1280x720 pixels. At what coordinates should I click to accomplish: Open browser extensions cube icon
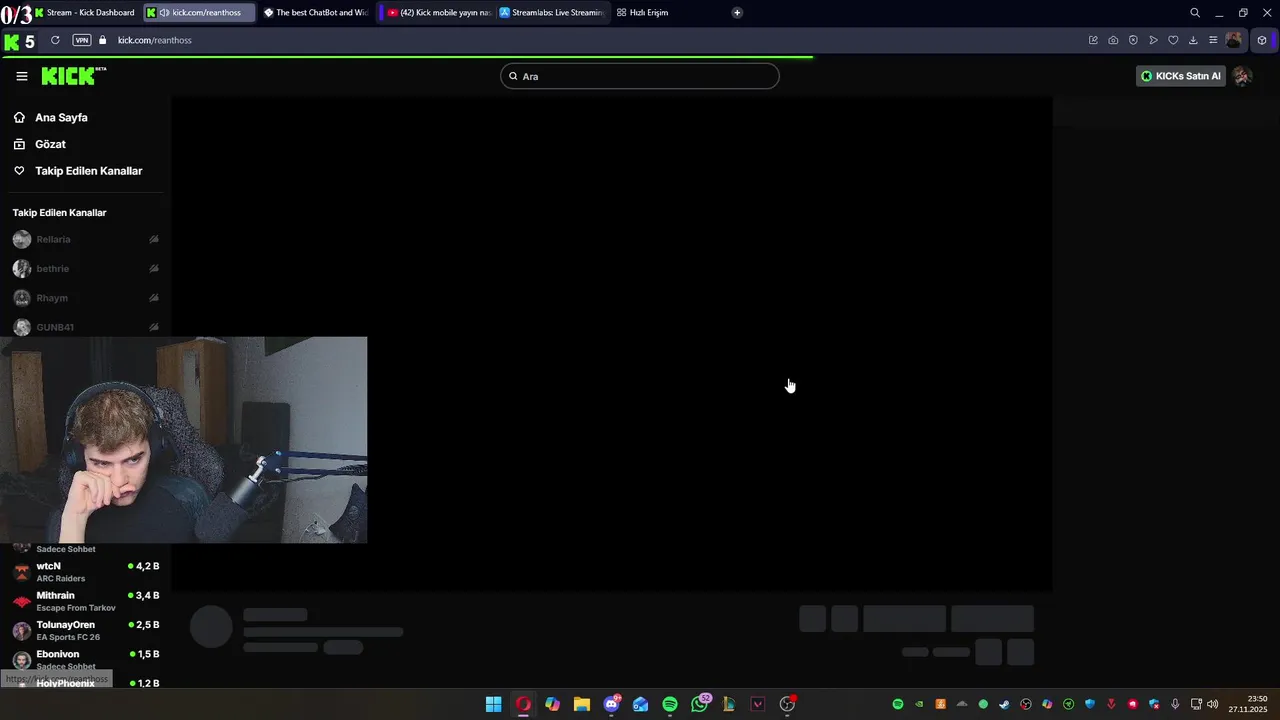(x=1262, y=40)
